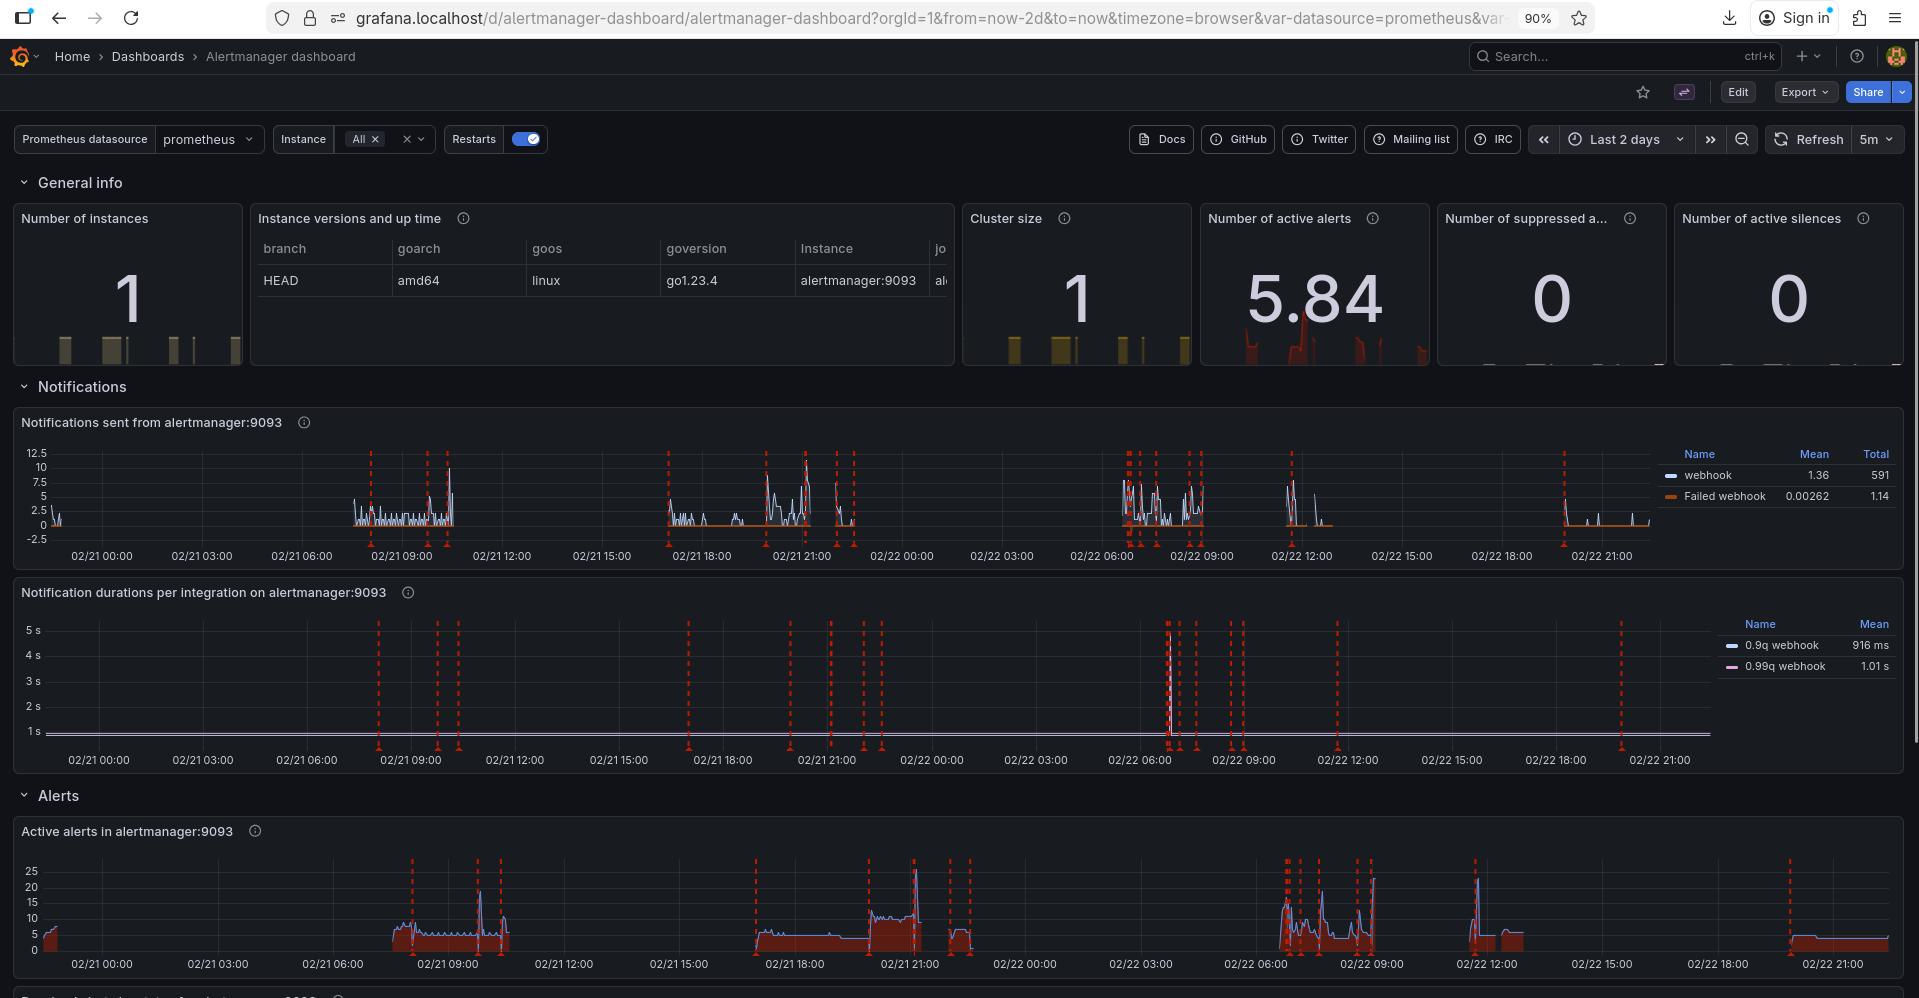Viewport: 1919px width, 998px height.
Task: Click the browser URL address bar
Action: [930, 18]
